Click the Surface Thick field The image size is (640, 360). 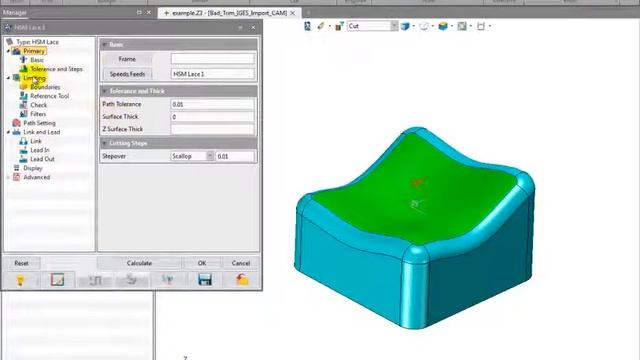click(x=213, y=117)
